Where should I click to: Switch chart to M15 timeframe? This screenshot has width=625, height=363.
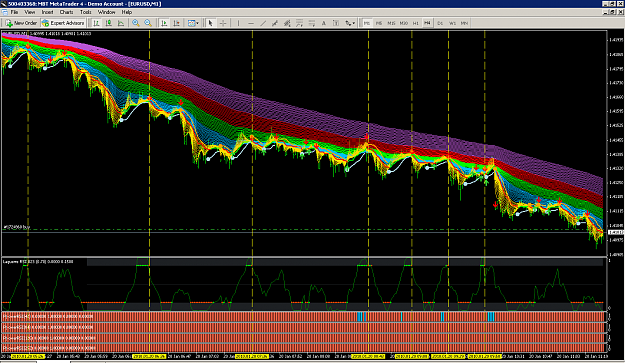391,23
